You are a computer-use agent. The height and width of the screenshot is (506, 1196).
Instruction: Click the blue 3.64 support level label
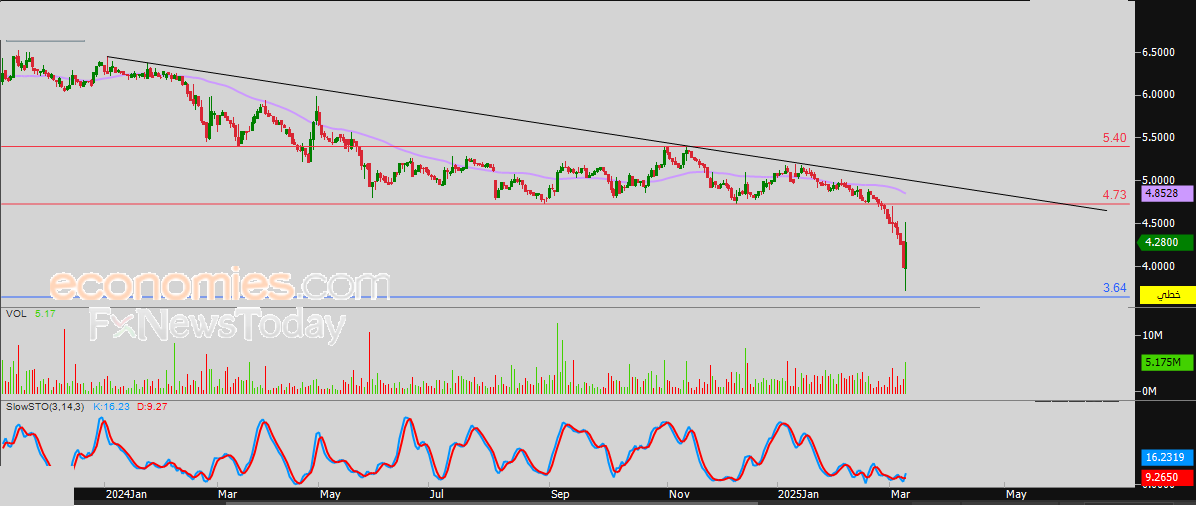click(x=1114, y=288)
